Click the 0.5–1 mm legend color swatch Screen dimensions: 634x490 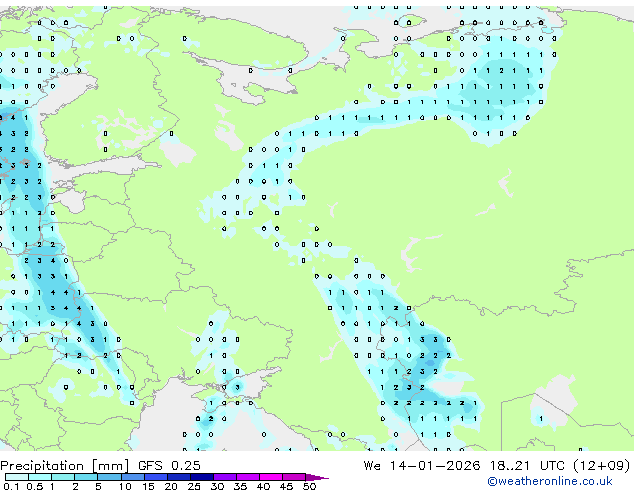(40, 477)
